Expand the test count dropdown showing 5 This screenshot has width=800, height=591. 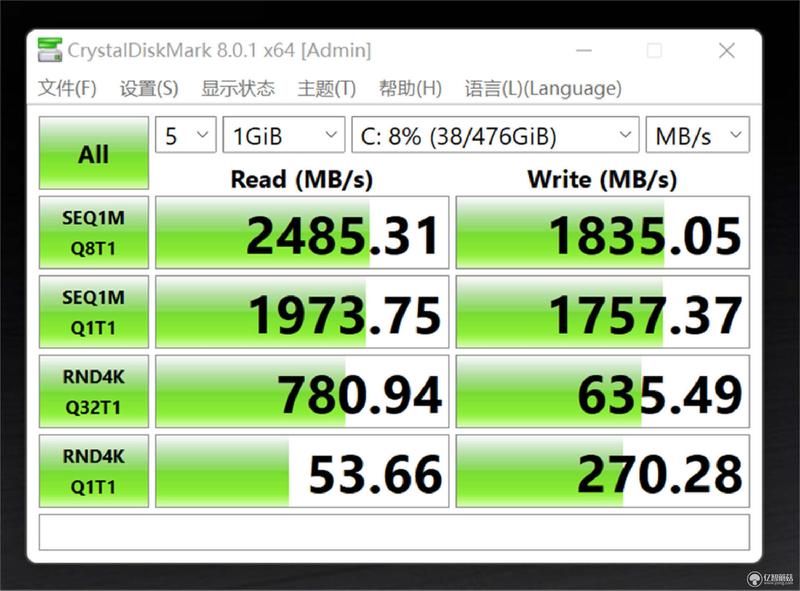click(186, 135)
